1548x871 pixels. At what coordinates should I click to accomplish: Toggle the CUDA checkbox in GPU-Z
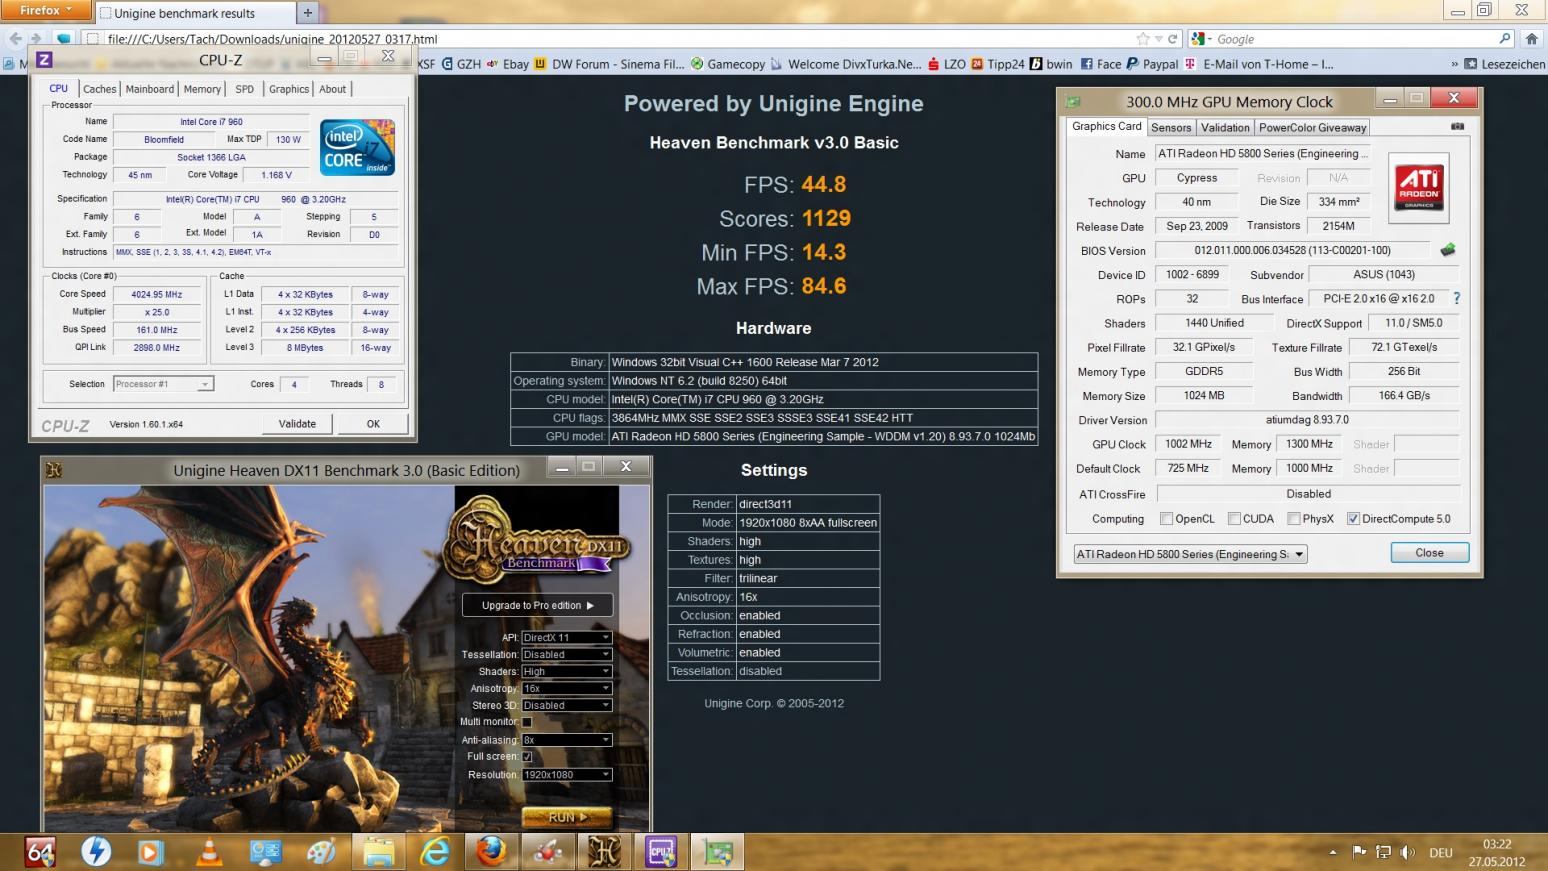[1234, 518]
